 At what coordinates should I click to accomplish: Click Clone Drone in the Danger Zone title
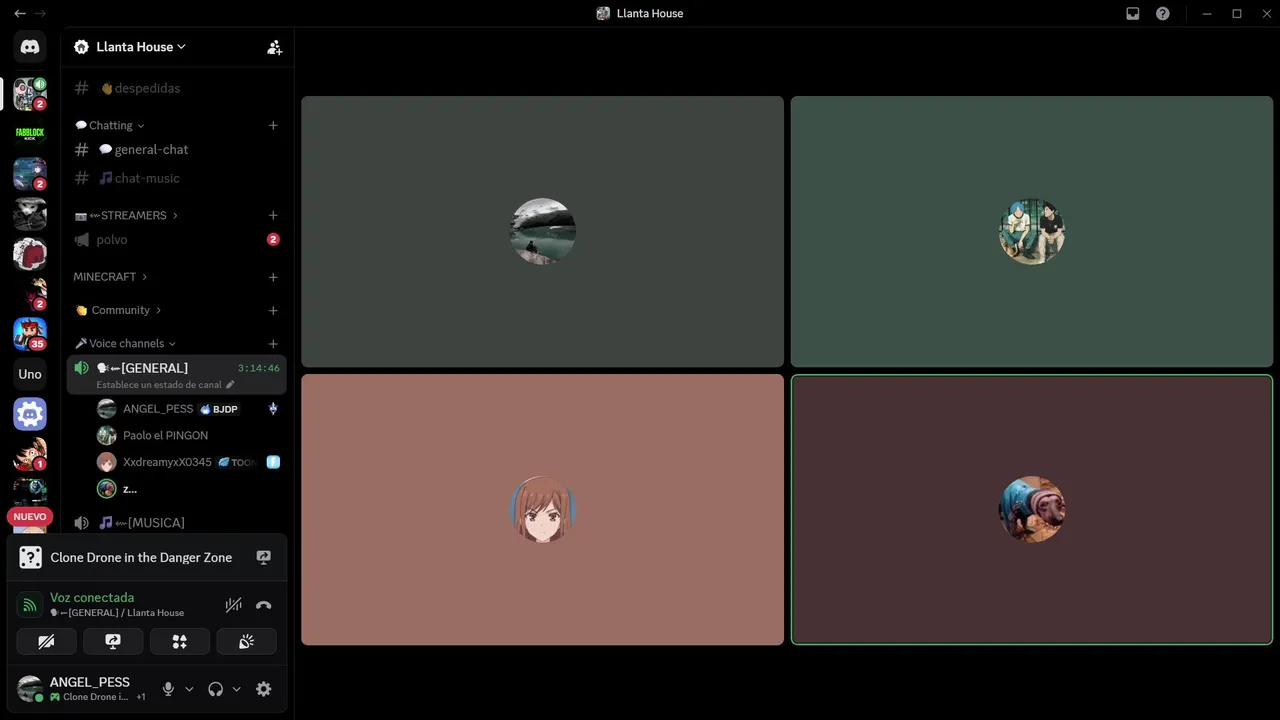coord(141,557)
